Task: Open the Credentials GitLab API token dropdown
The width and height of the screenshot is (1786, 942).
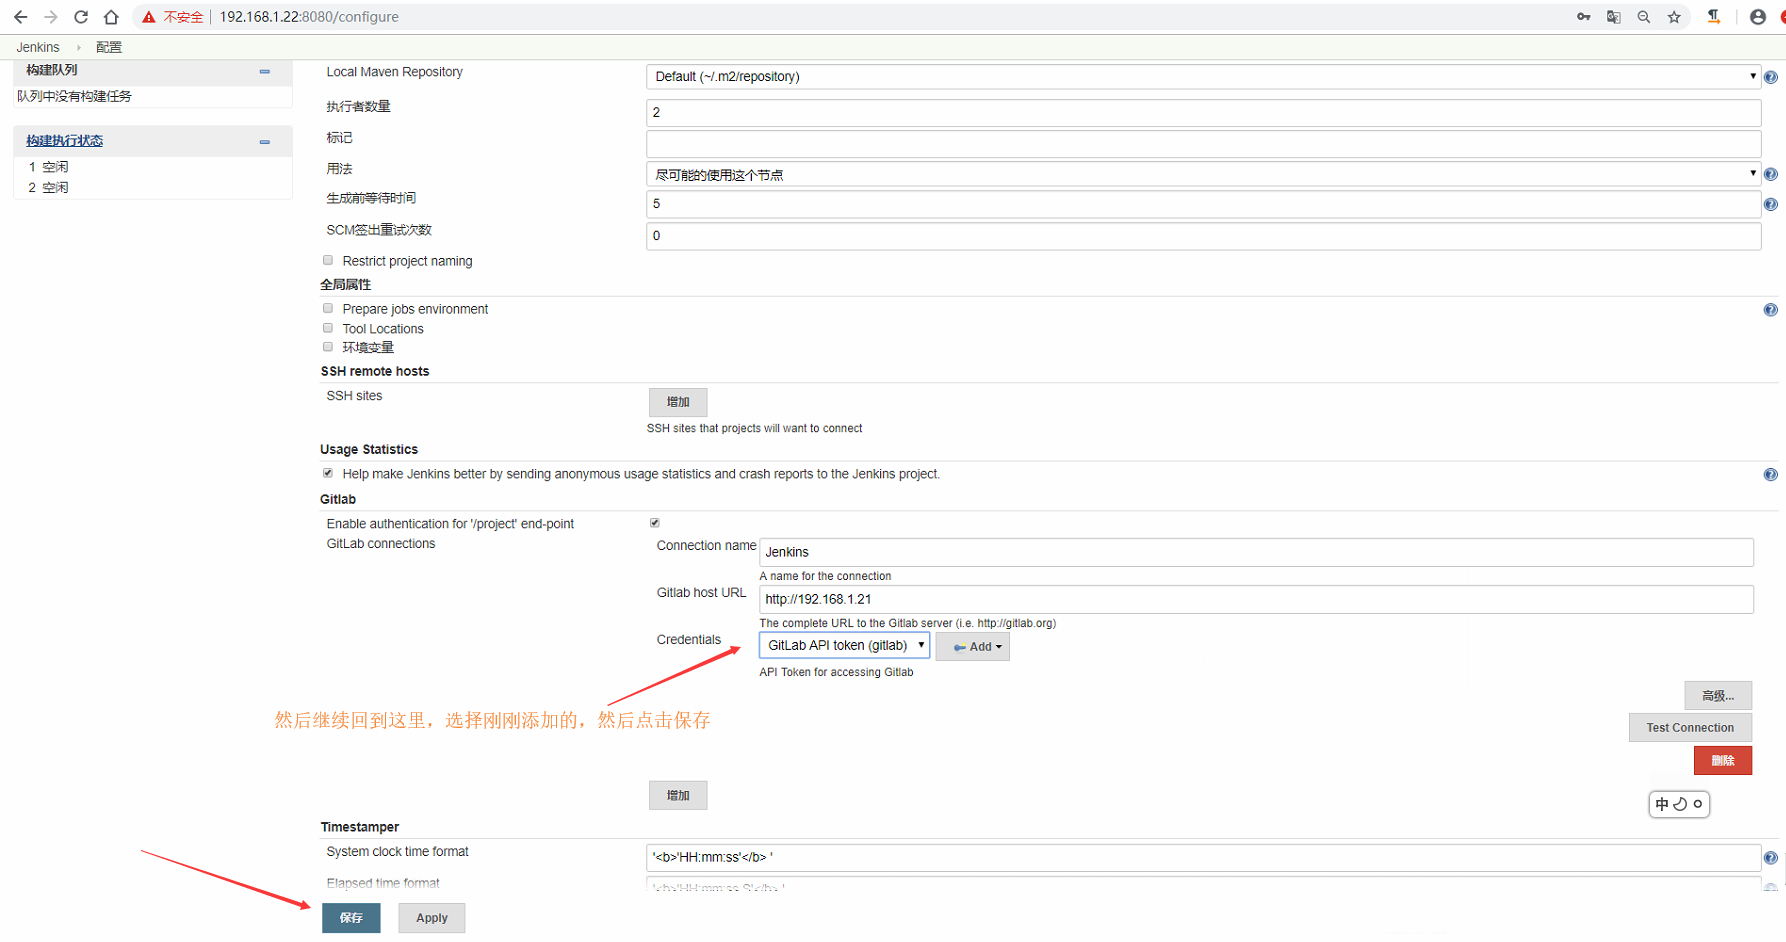Action: coord(845,645)
